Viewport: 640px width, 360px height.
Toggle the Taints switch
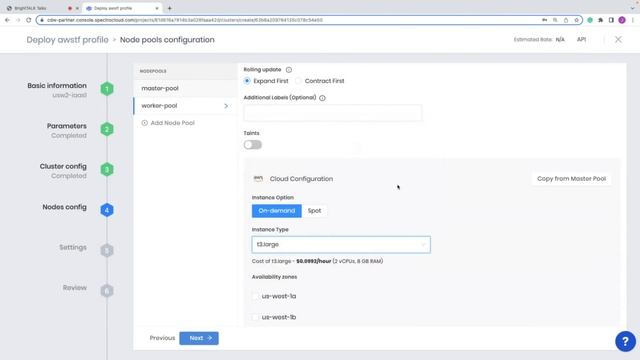(253, 145)
